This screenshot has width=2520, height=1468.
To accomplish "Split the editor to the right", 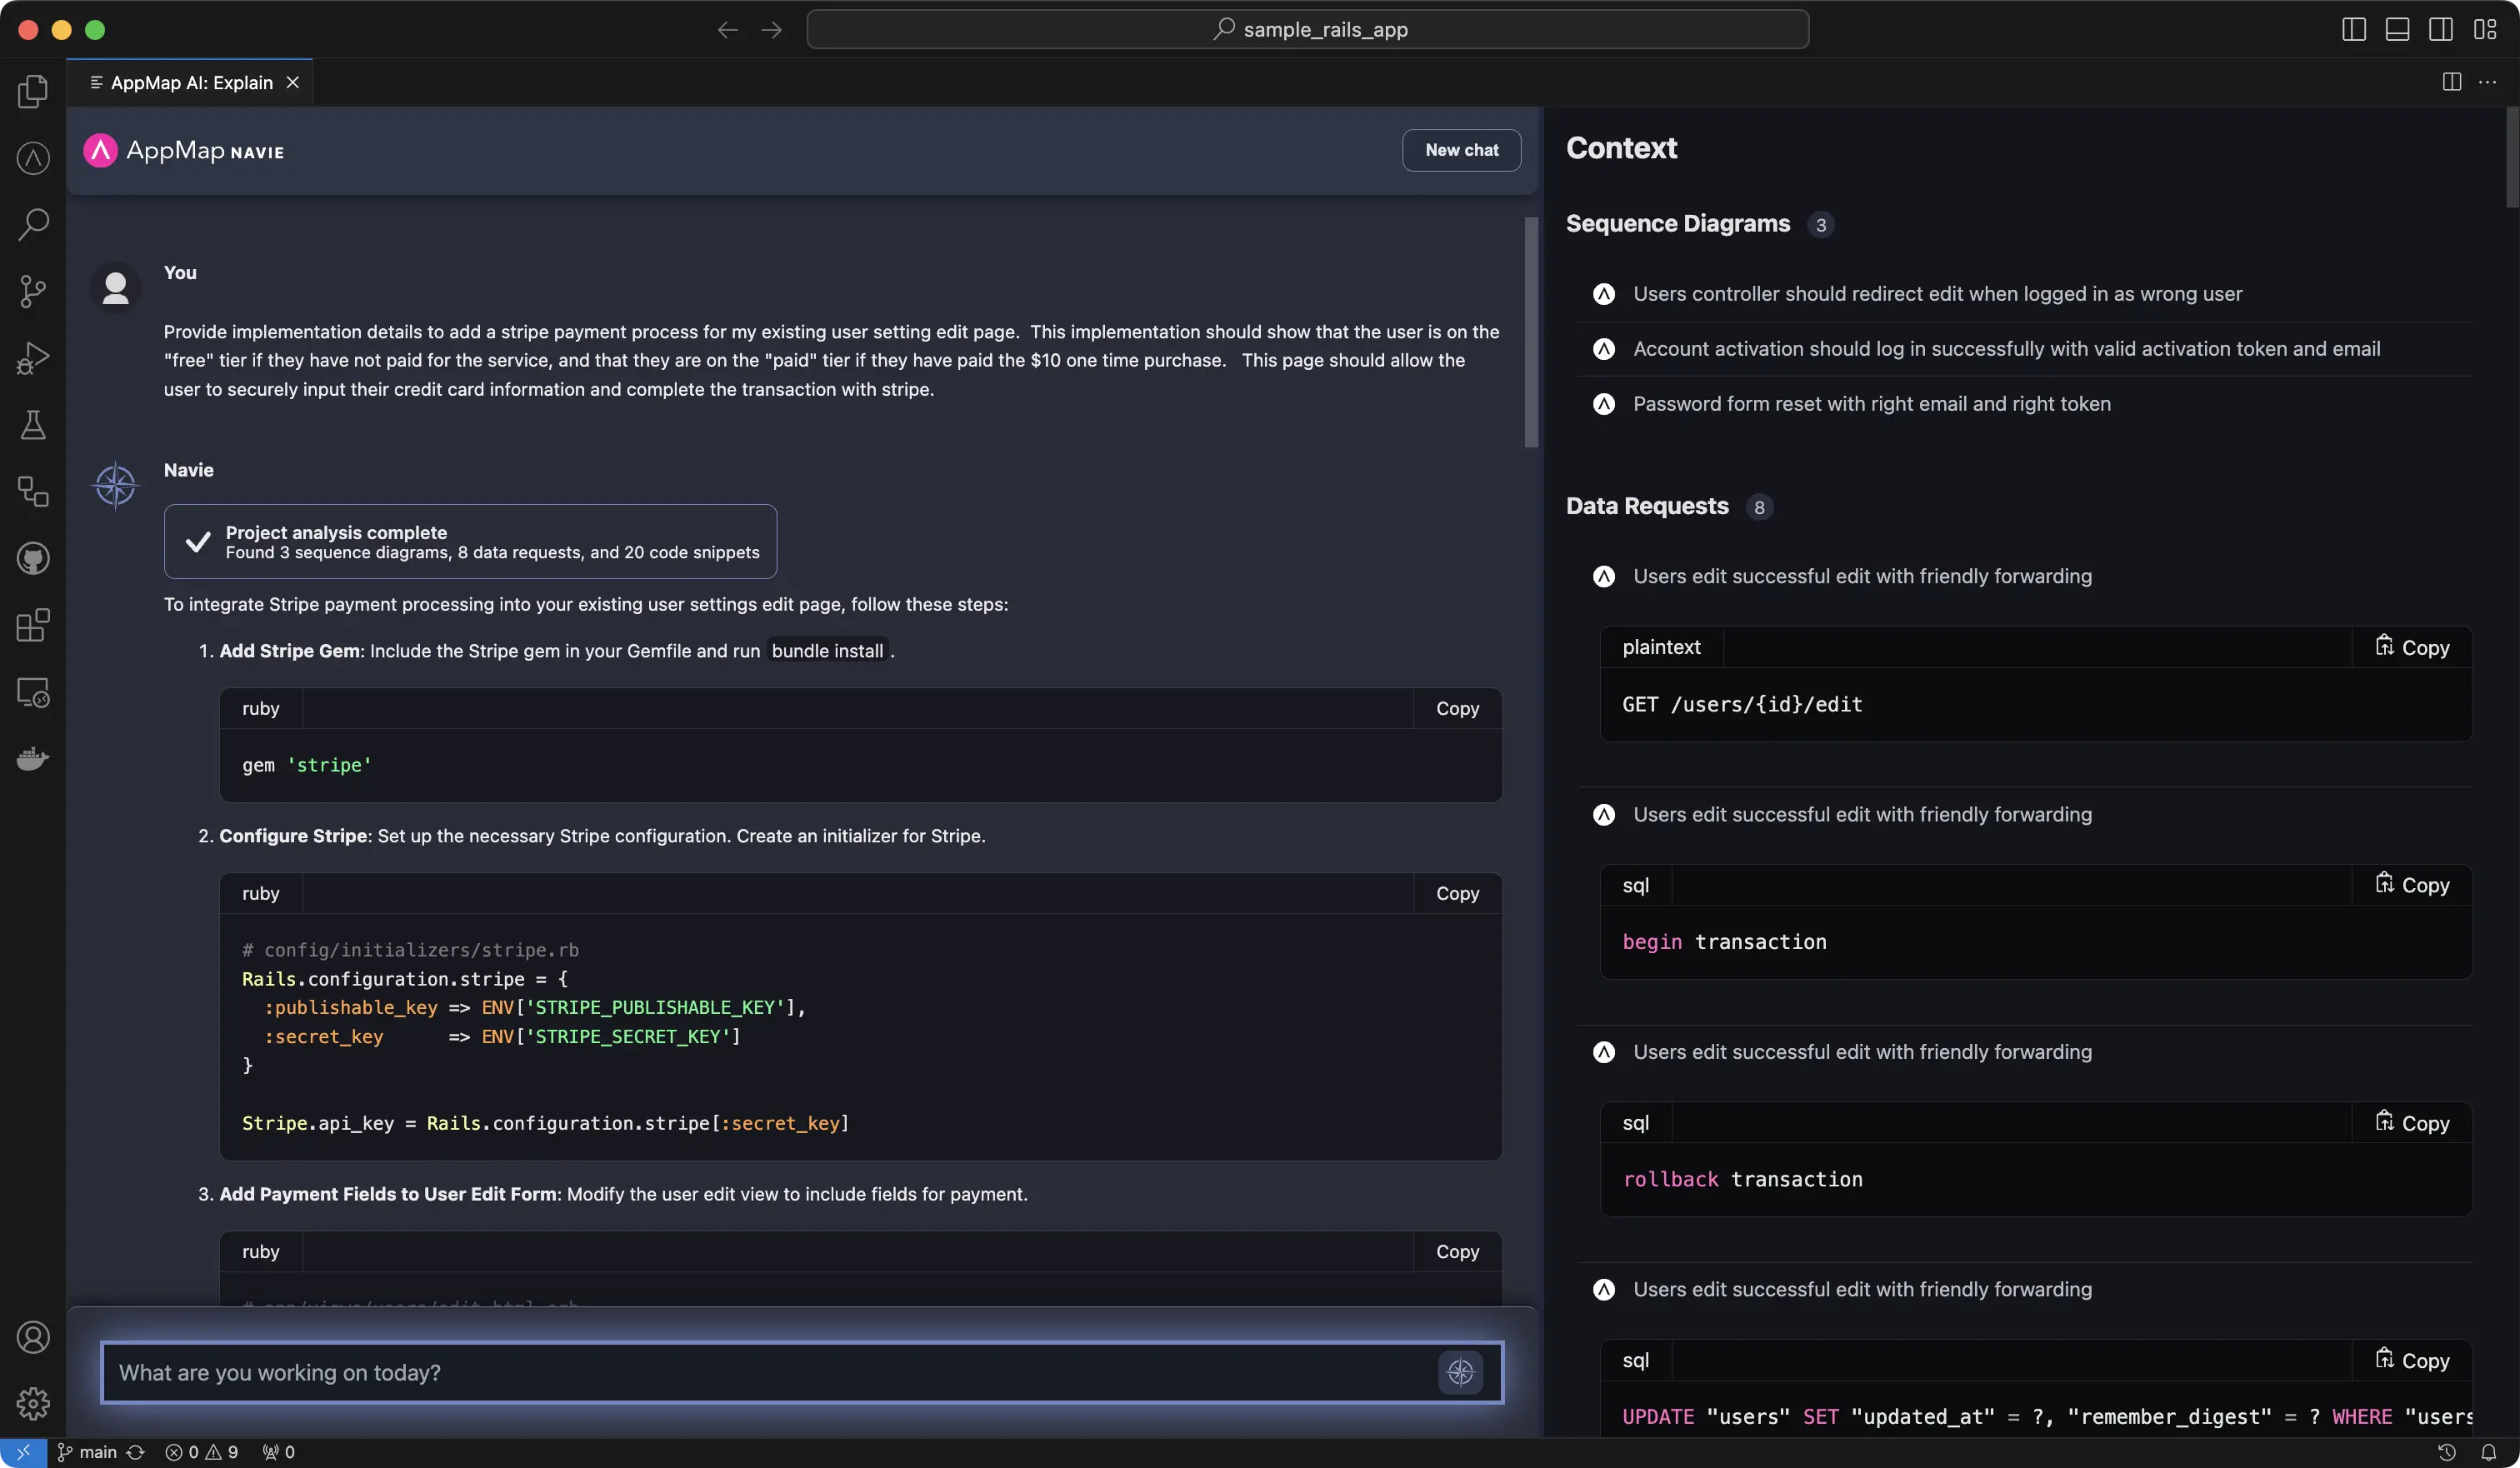I will point(2452,82).
